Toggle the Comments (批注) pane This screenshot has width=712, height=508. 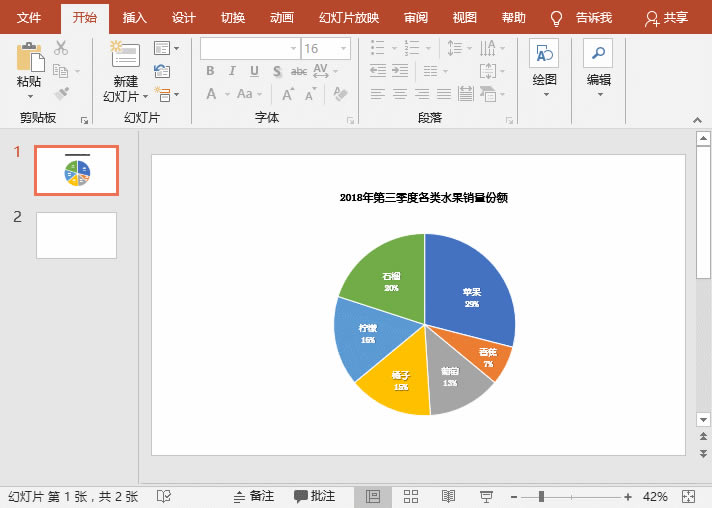click(x=314, y=497)
